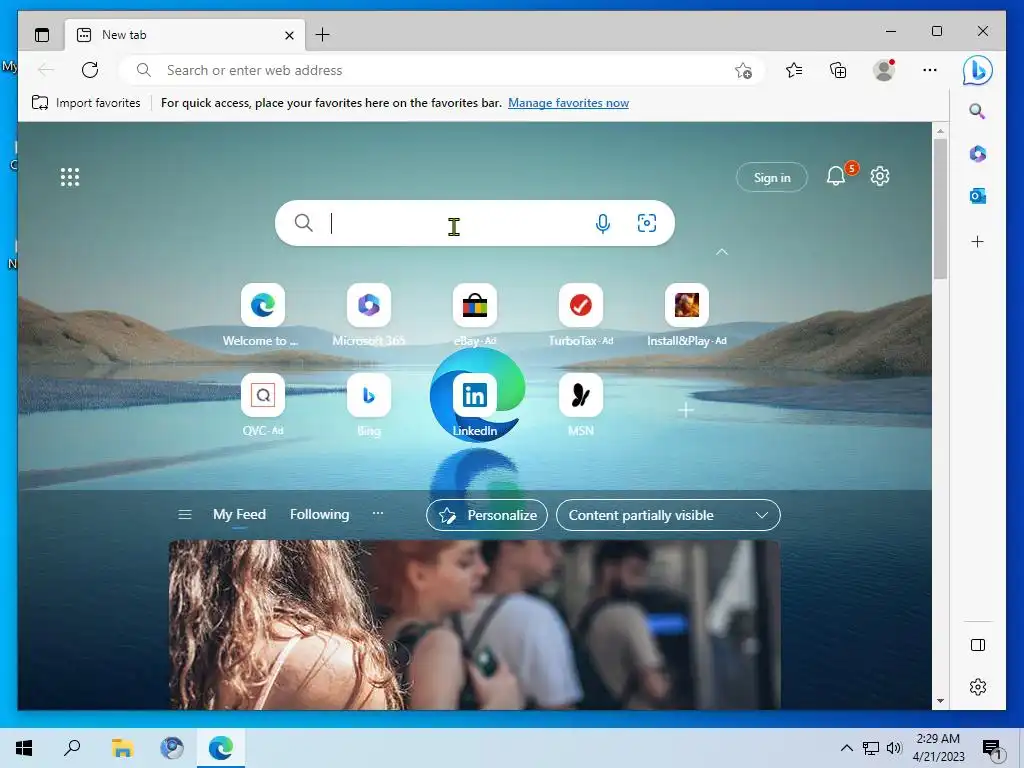Image resolution: width=1024 pixels, height=768 pixels.
Task: Open the tab actions menu icon
Action: tap(42, 35)
